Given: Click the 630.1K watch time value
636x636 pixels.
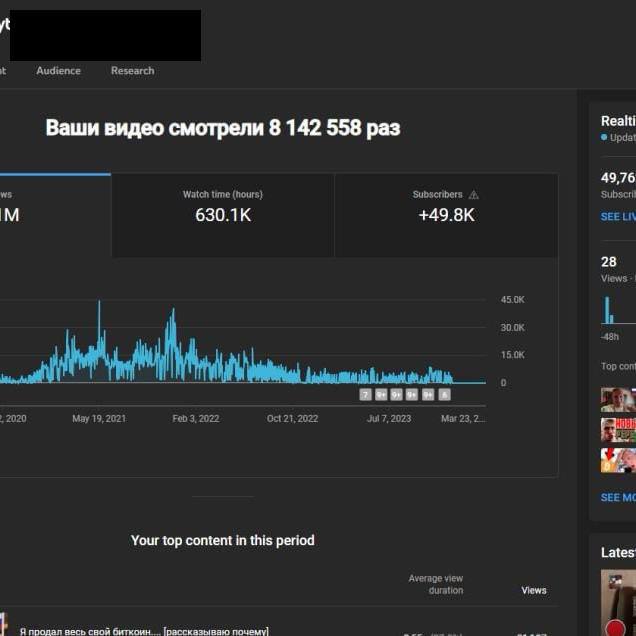Looking at the screenshot, I should [x=223, y=215].
